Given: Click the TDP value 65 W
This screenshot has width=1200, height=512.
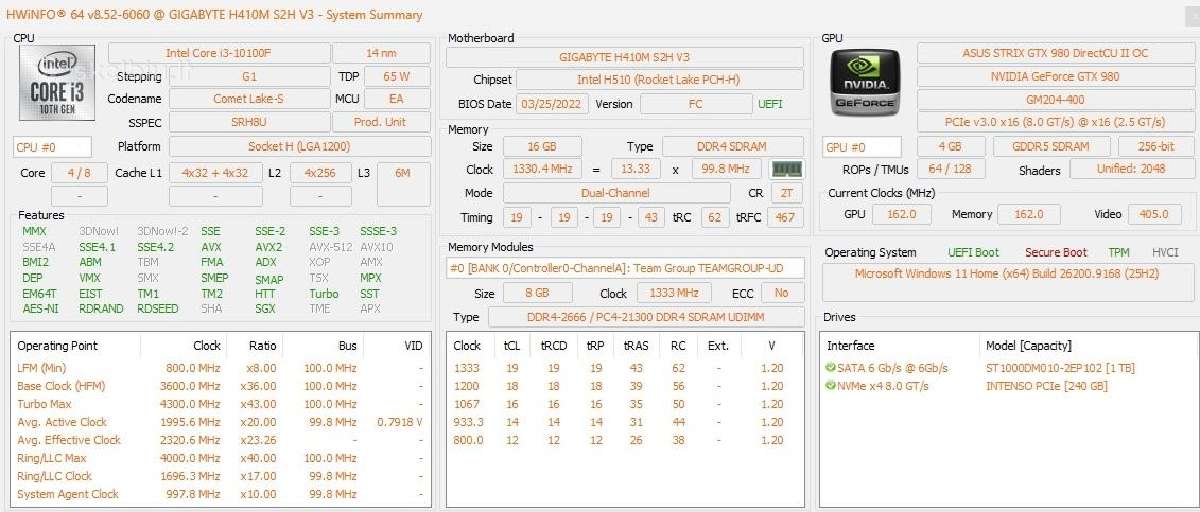Looking at the screenshot, I should [397, 76].
